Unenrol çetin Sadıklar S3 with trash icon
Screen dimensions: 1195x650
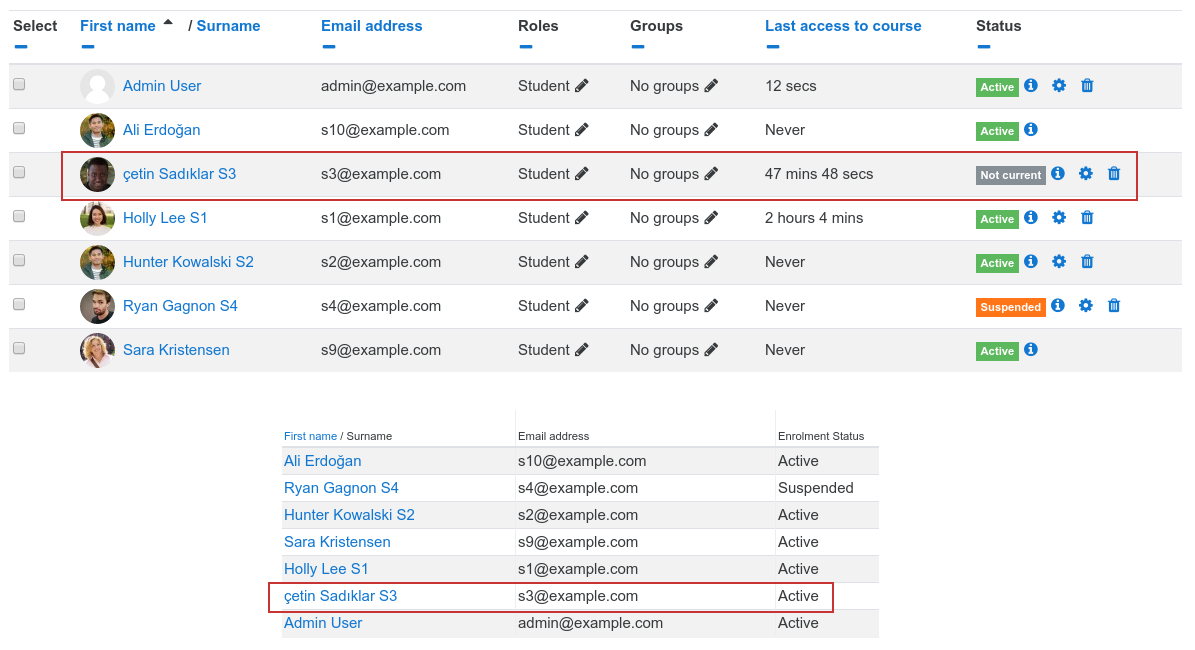coord(1114,174)
